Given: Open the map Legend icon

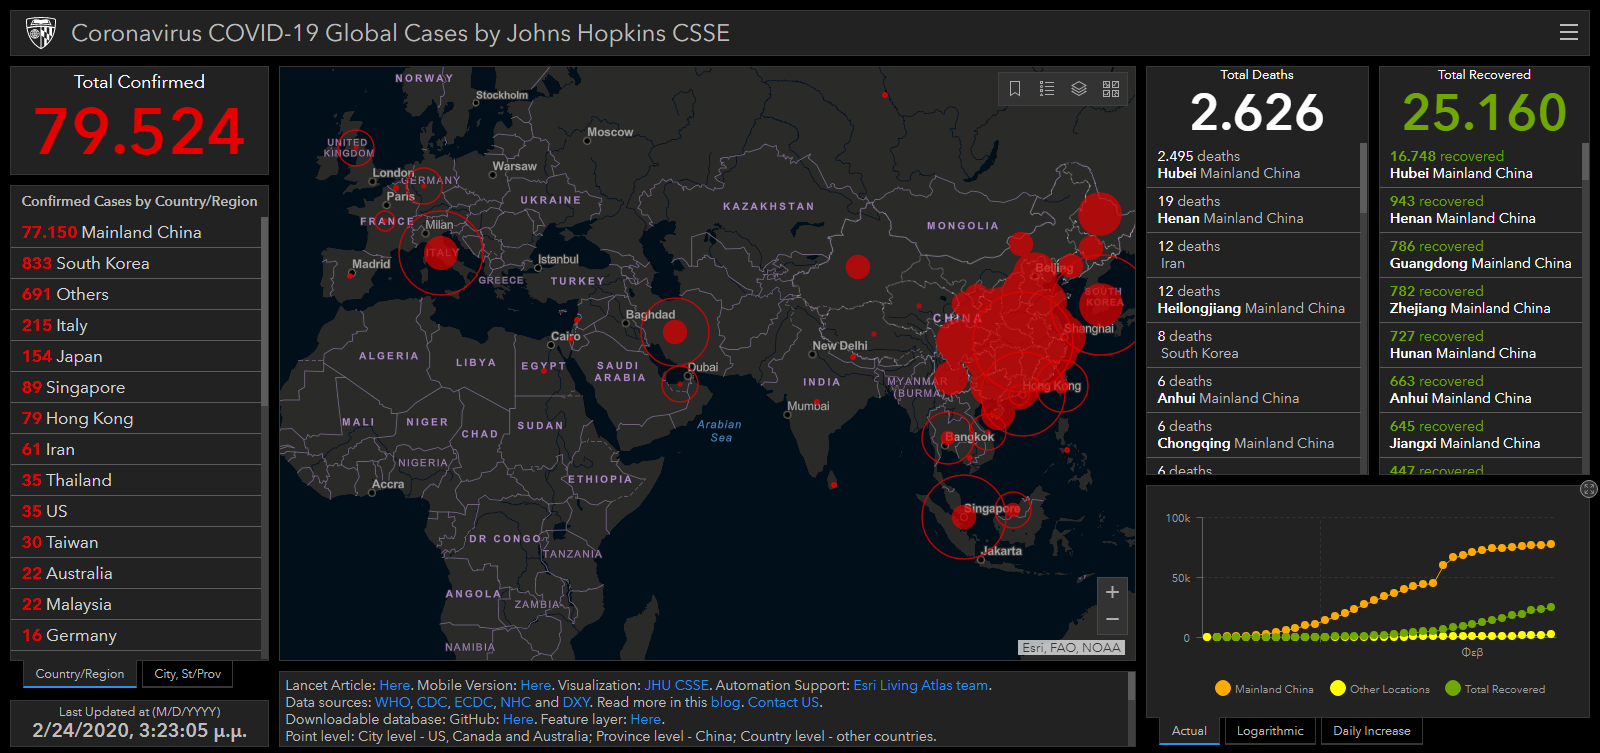Looking at the screenshot, I should (x=1047, y=89).
